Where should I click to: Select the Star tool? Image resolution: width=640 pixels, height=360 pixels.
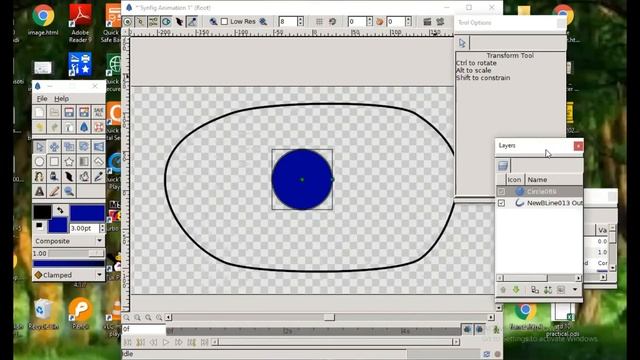69,162
